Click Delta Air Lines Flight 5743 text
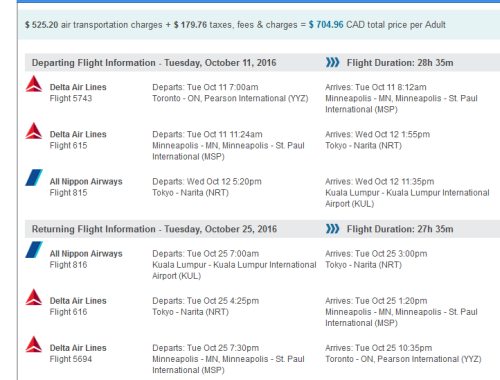 [x=78, y=93]
